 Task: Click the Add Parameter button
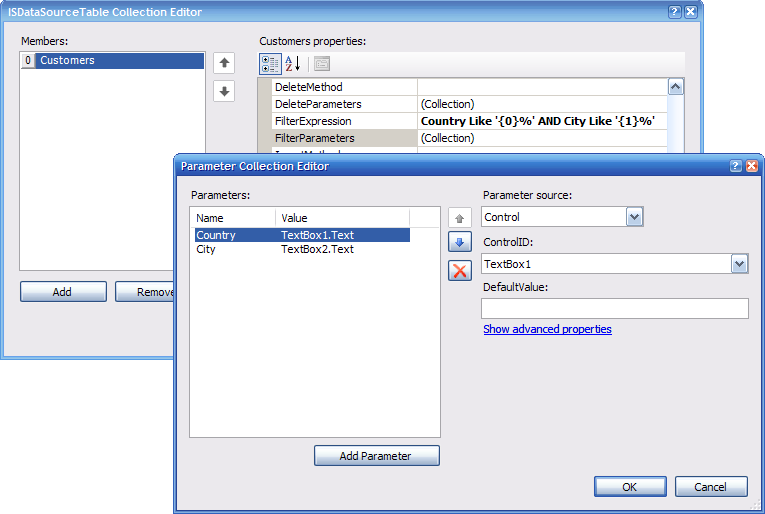376,456
